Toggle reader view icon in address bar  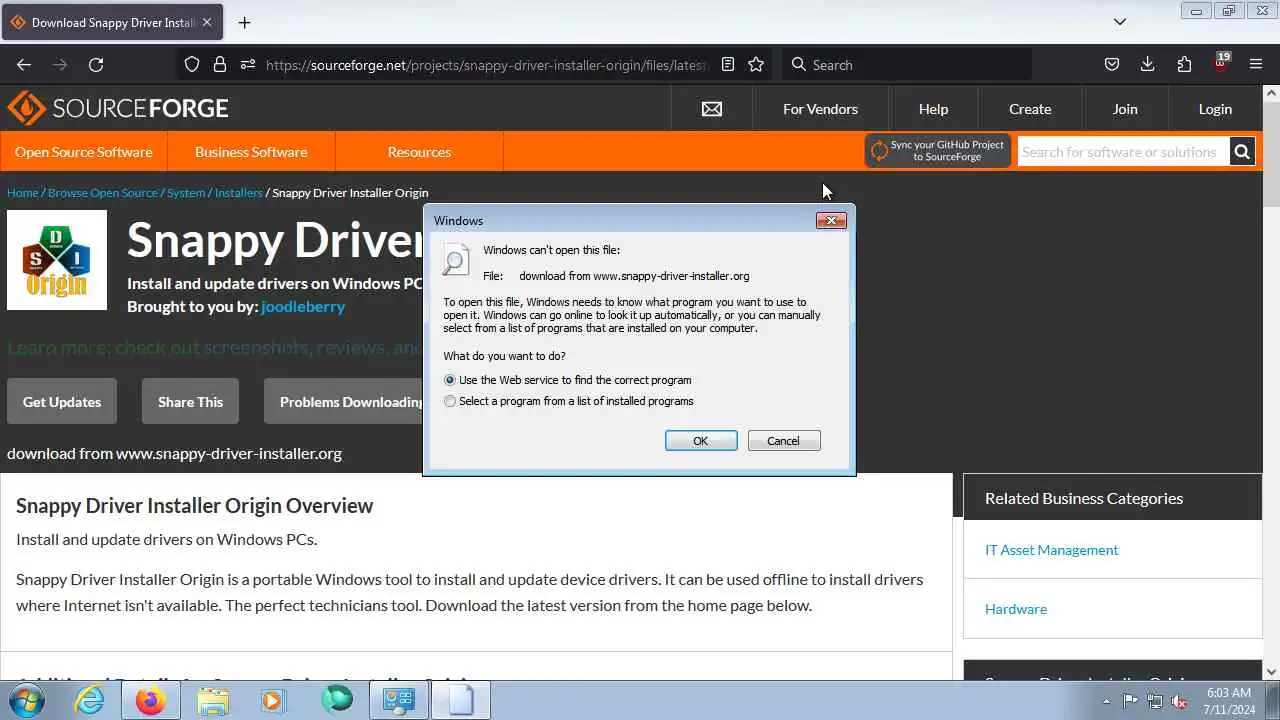[728, 65]
